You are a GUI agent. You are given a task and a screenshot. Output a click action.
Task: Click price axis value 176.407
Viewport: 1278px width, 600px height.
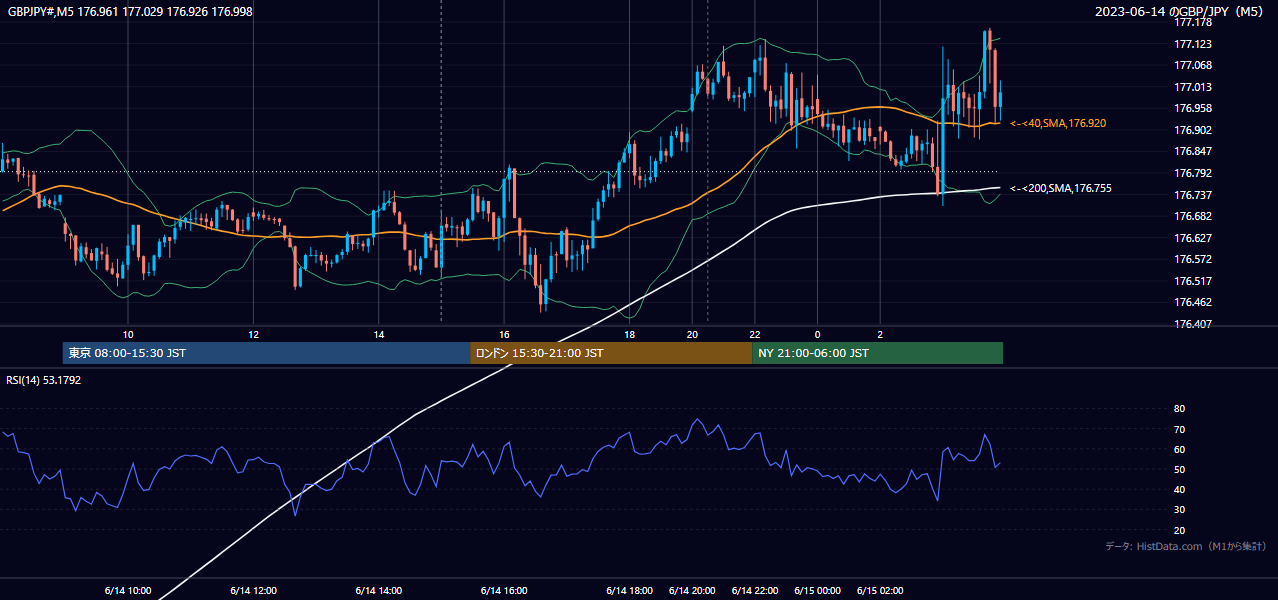(1193, 324)
